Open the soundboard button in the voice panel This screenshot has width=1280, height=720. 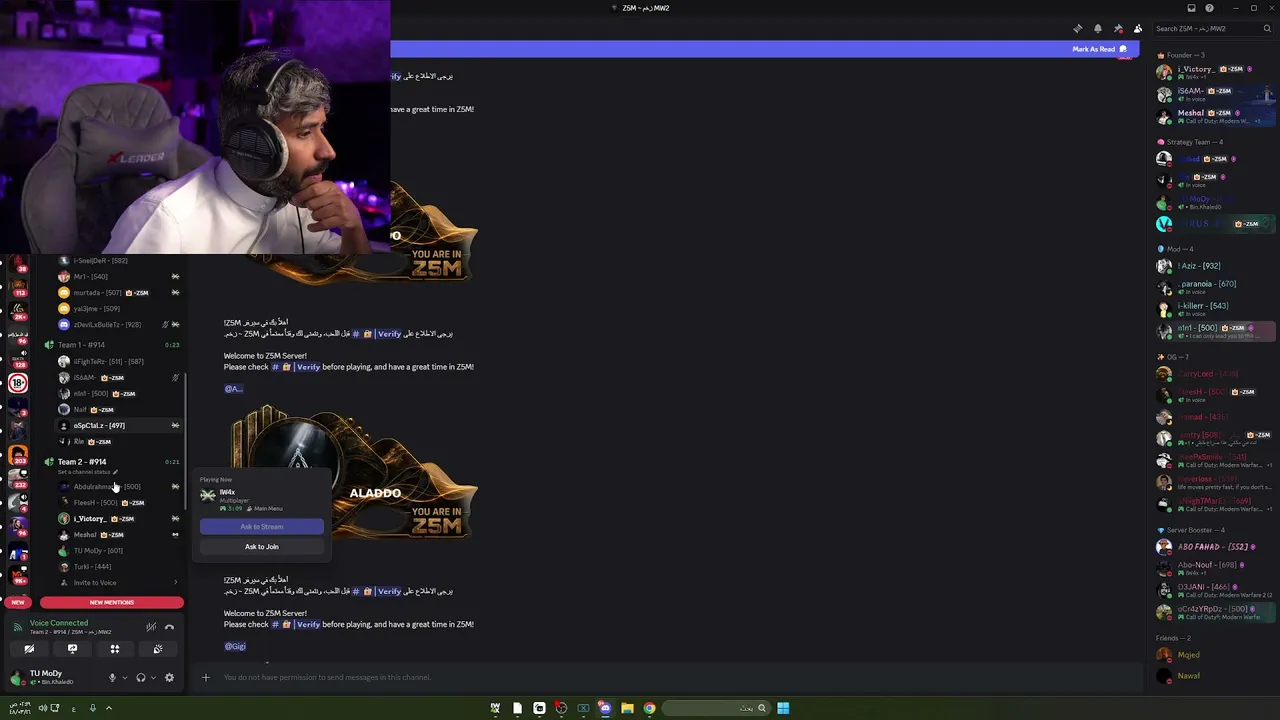(x=158, y=650)
